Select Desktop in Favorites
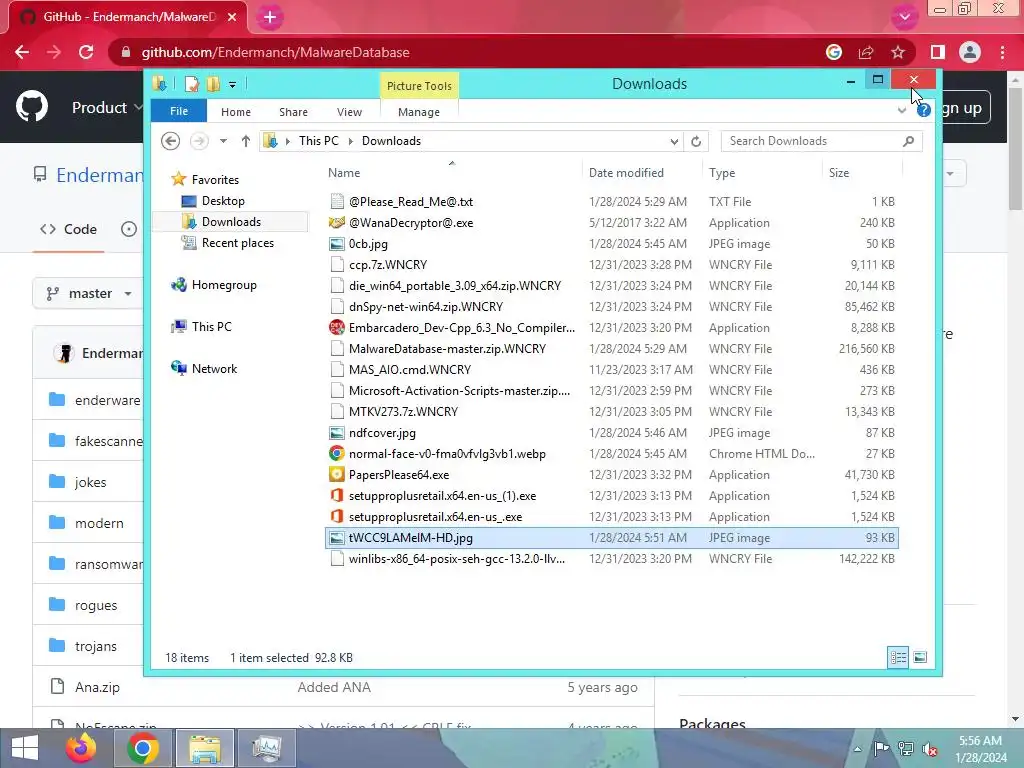Viewport: 1024px width, 768px height. click(223, 200)
